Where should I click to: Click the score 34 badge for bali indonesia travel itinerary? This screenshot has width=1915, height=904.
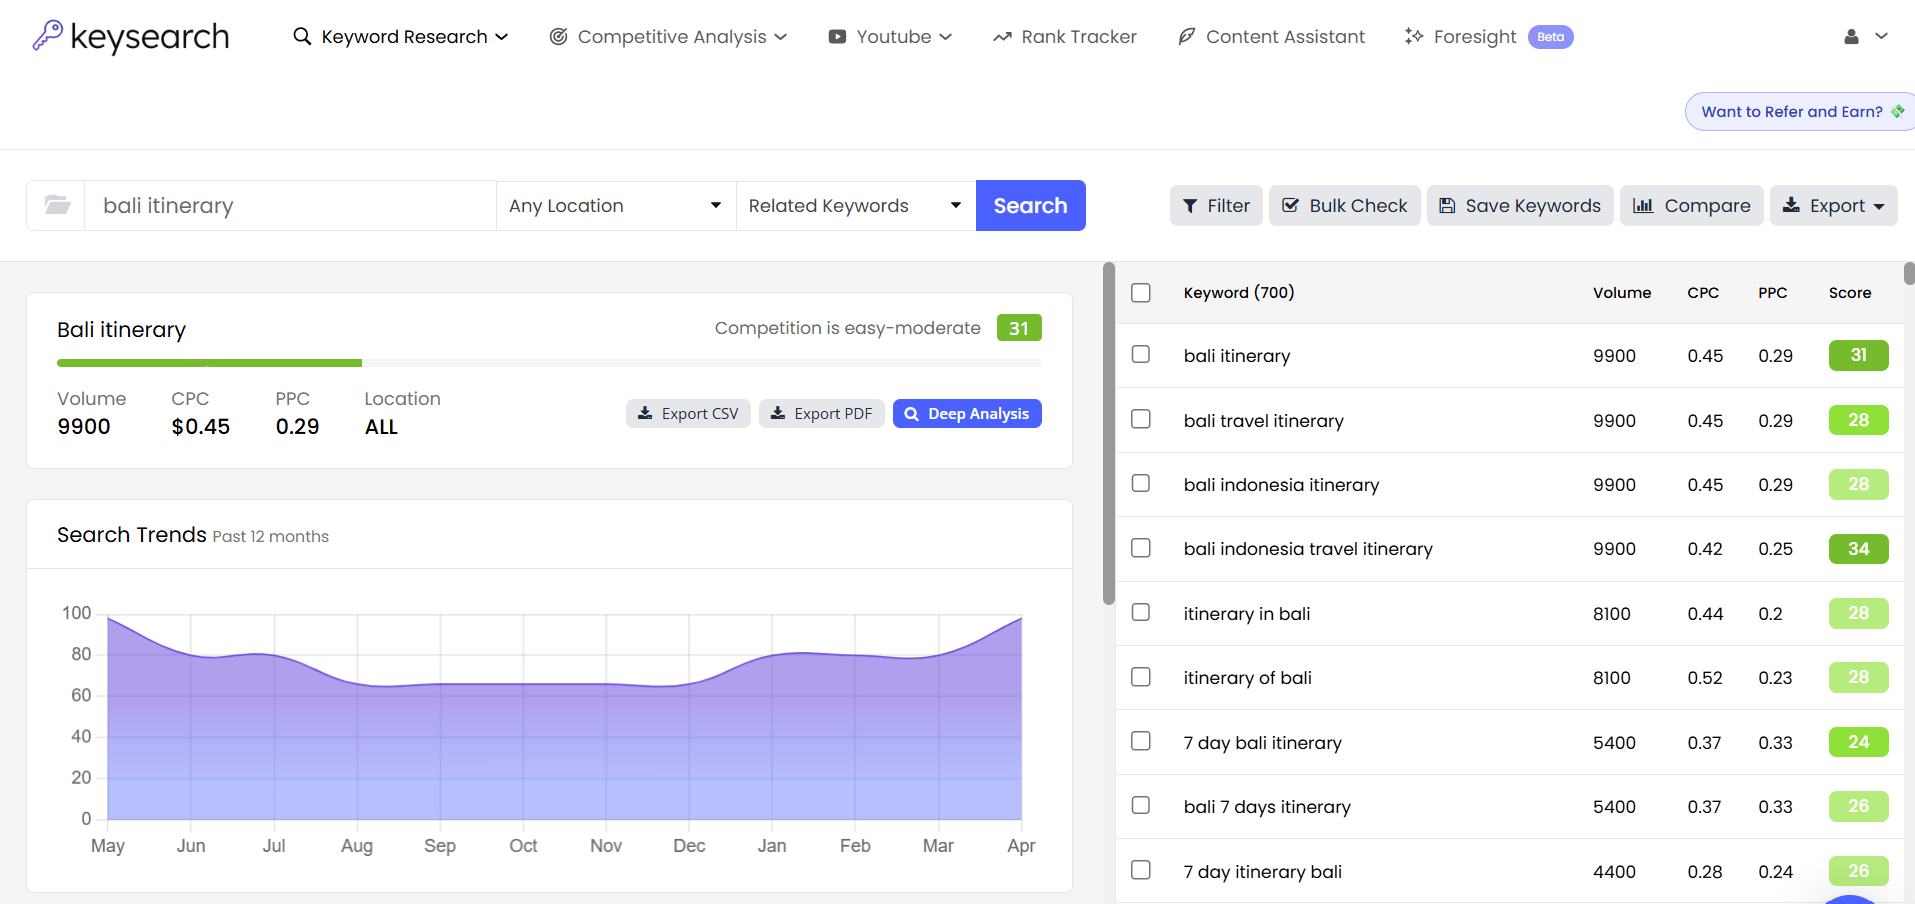point(1858,548)
